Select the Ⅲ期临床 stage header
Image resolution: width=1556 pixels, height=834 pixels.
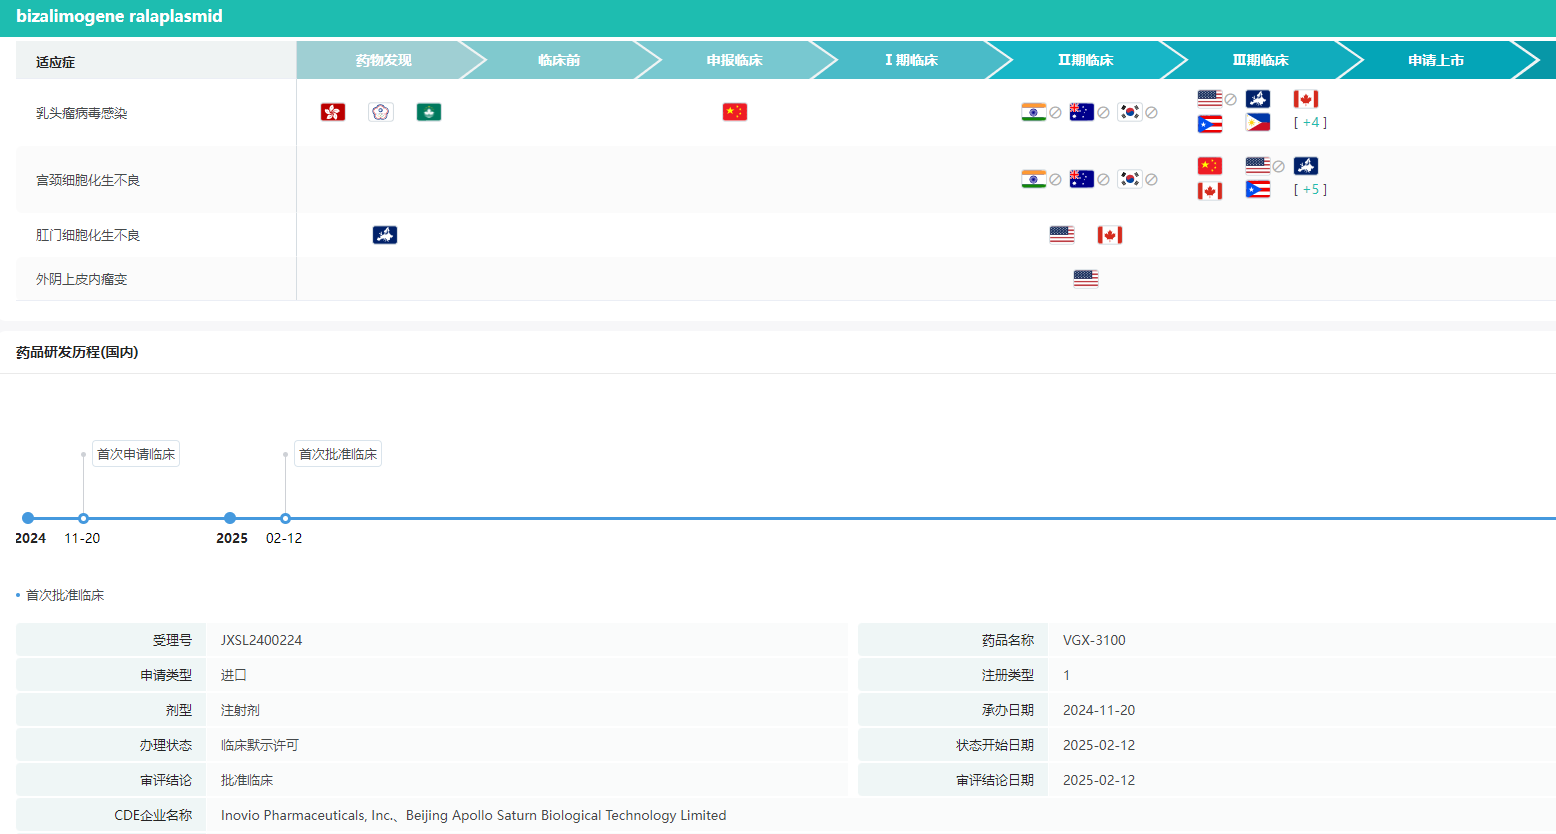coord(1260,60)
